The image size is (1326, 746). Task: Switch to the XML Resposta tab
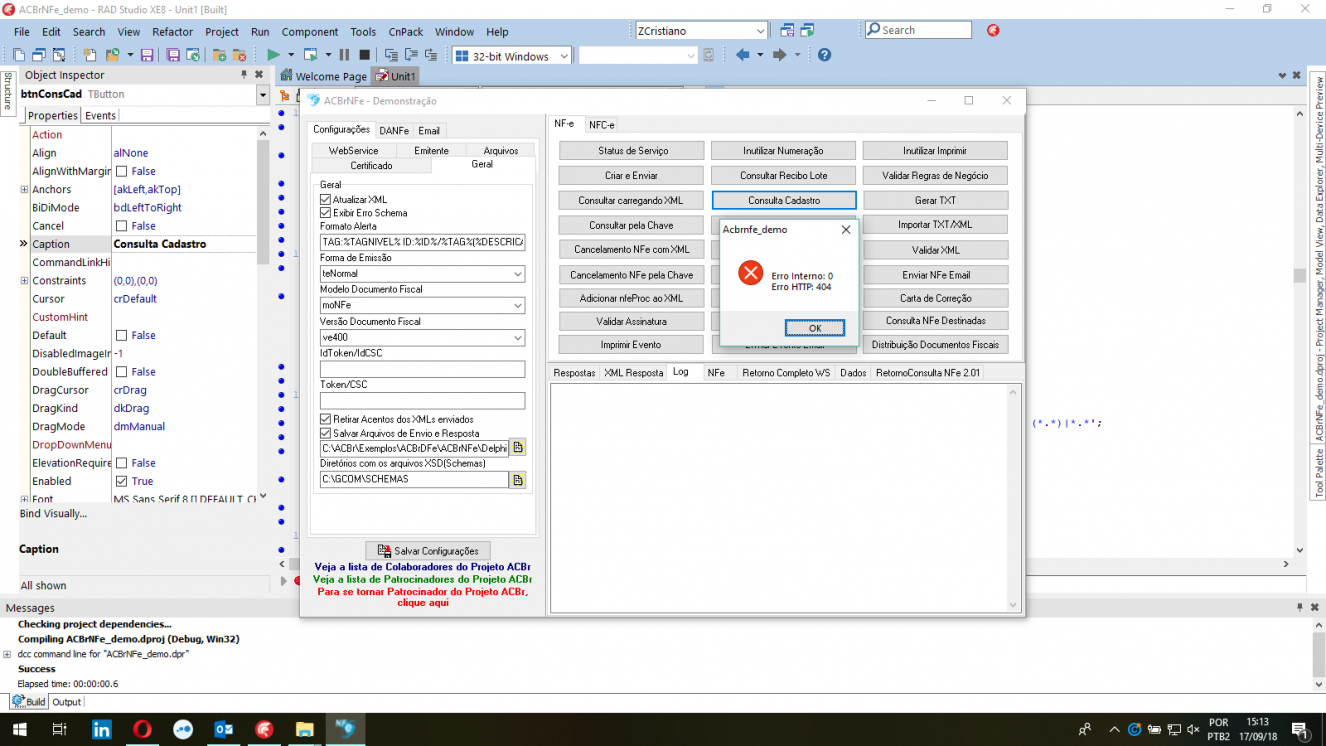(633, 373)
